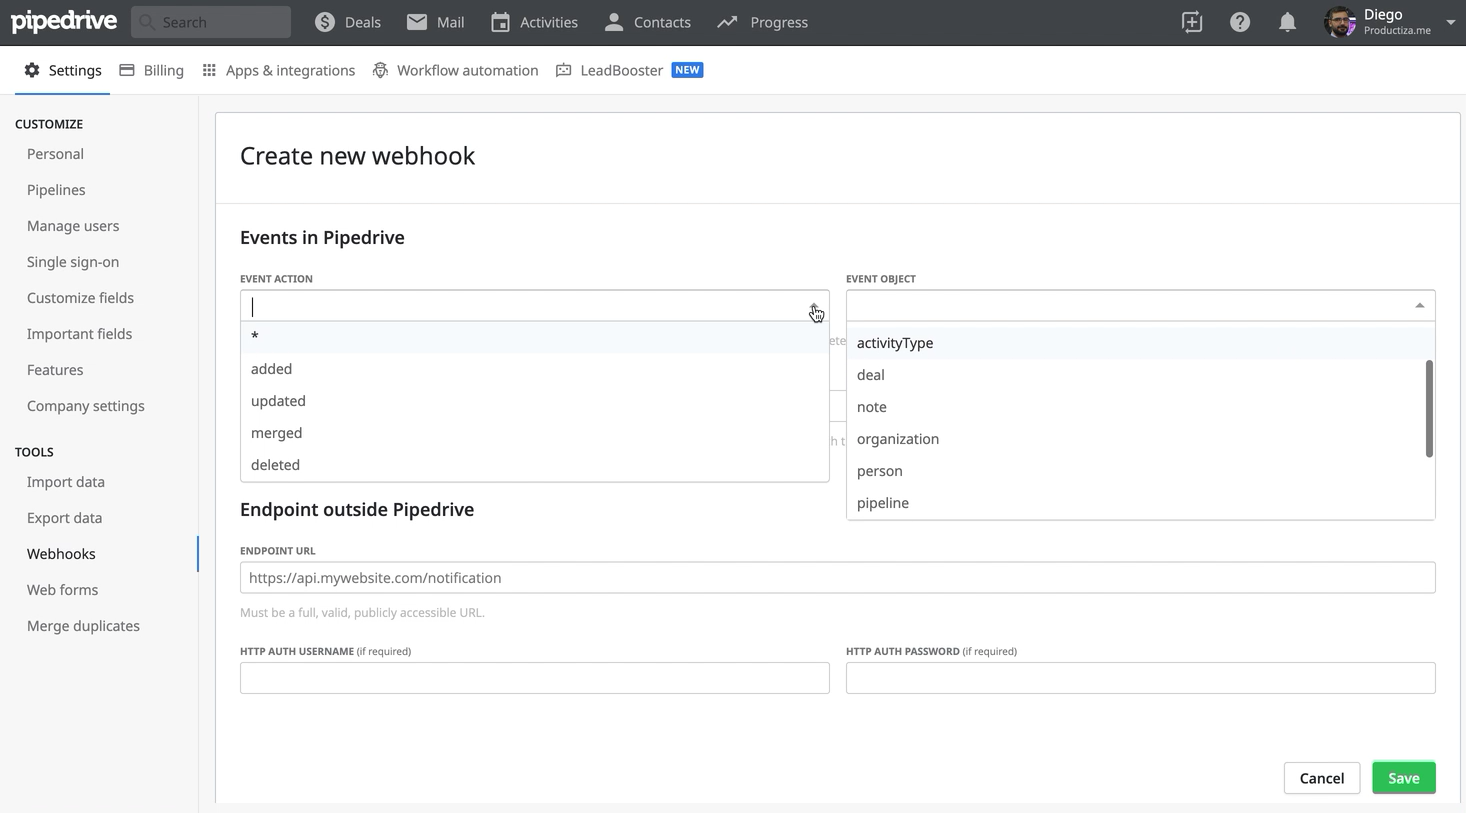Open Activities calendar in navigation
The image size is (1466, 813).
tap(534, 22)
